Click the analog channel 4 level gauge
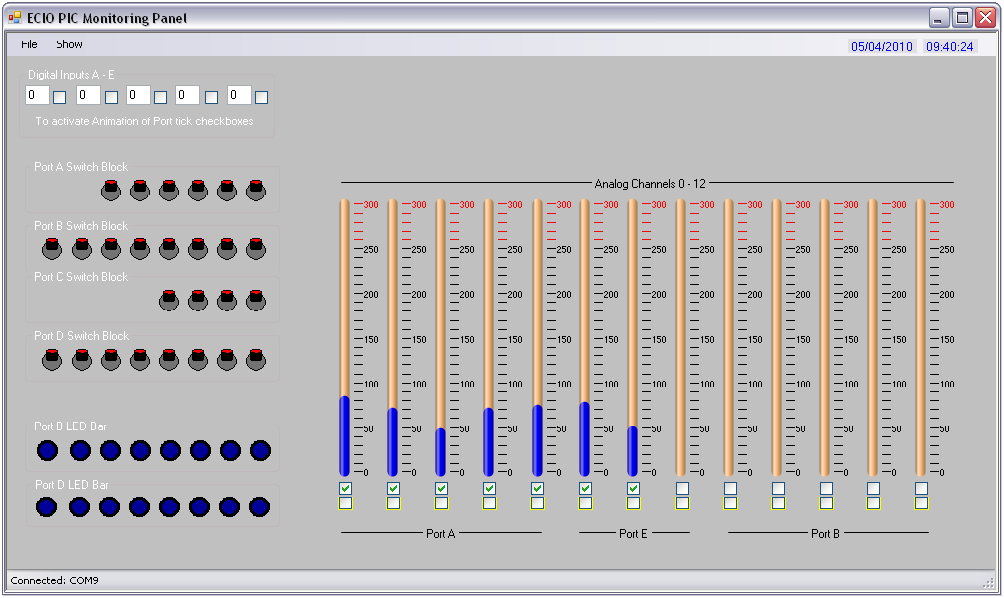 pyautogui.click(x=537, y=337)
